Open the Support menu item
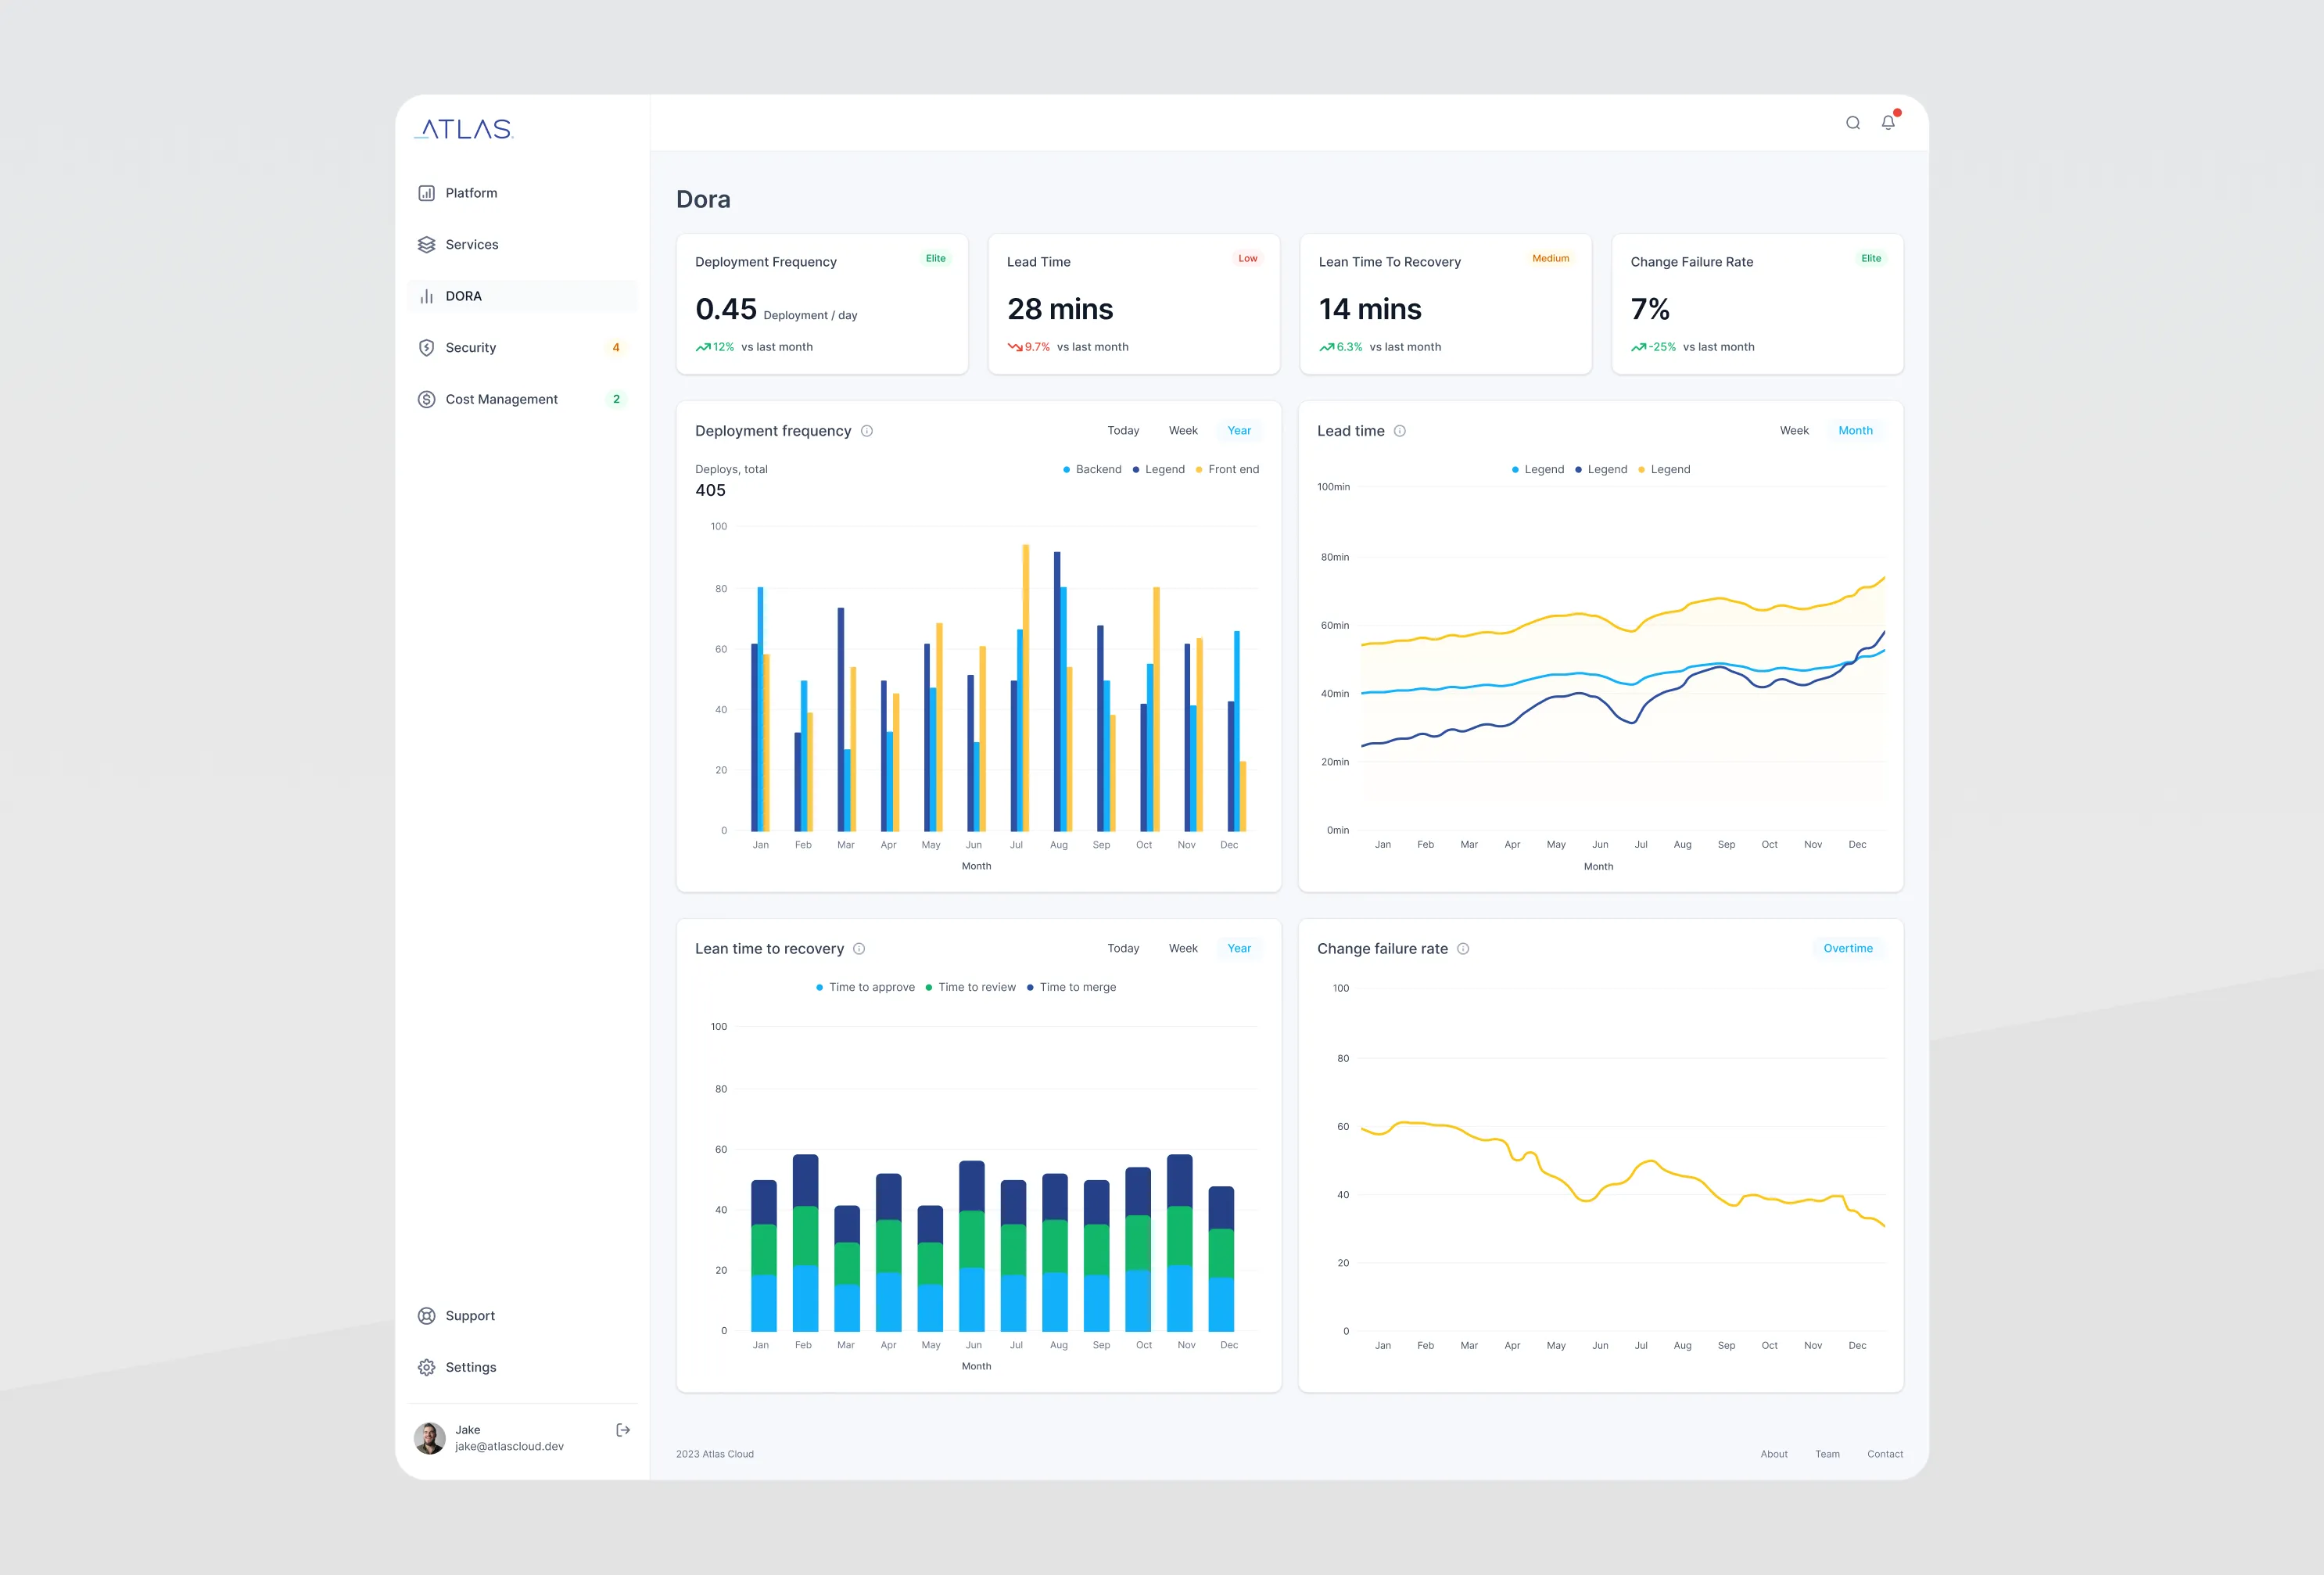 point(522,1316)
